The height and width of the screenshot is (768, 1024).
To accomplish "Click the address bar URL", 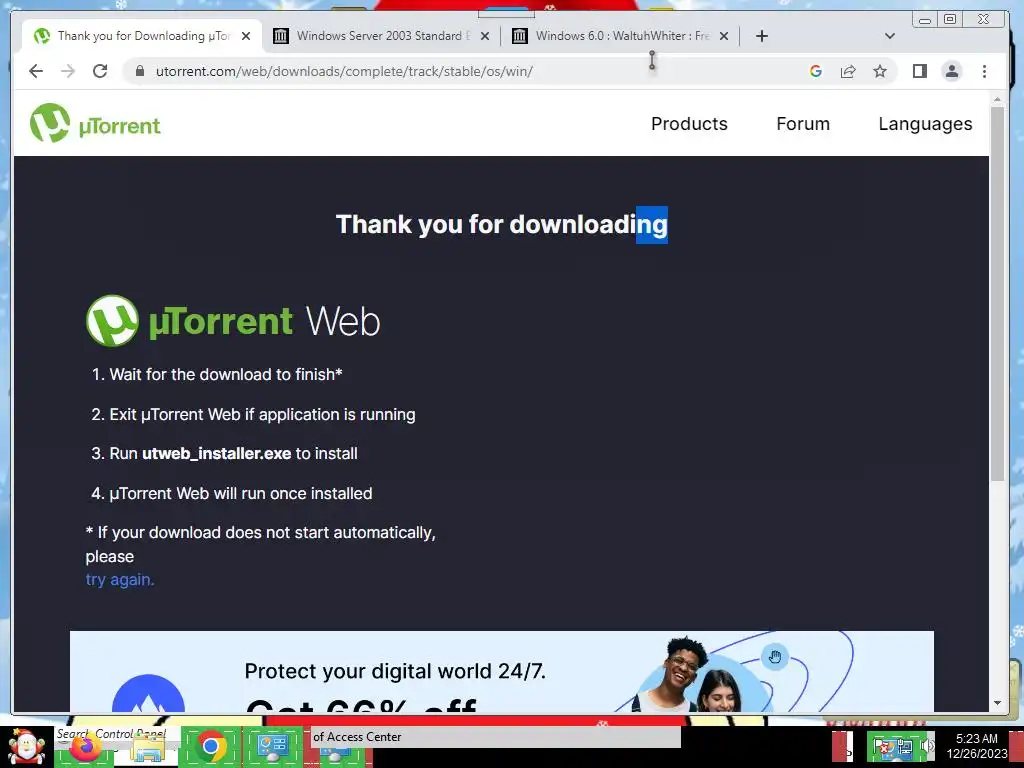I will tap(344, 71).
